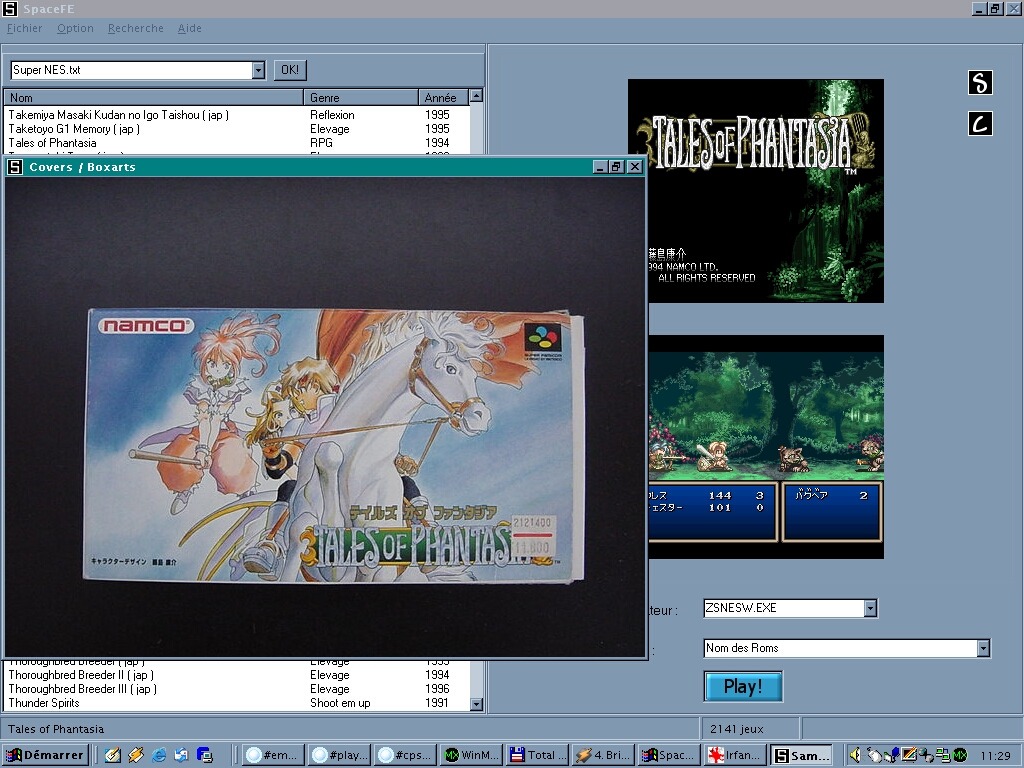Switch to Sam... taskbar window
The image size is (1024, 768).
[801, 755]
